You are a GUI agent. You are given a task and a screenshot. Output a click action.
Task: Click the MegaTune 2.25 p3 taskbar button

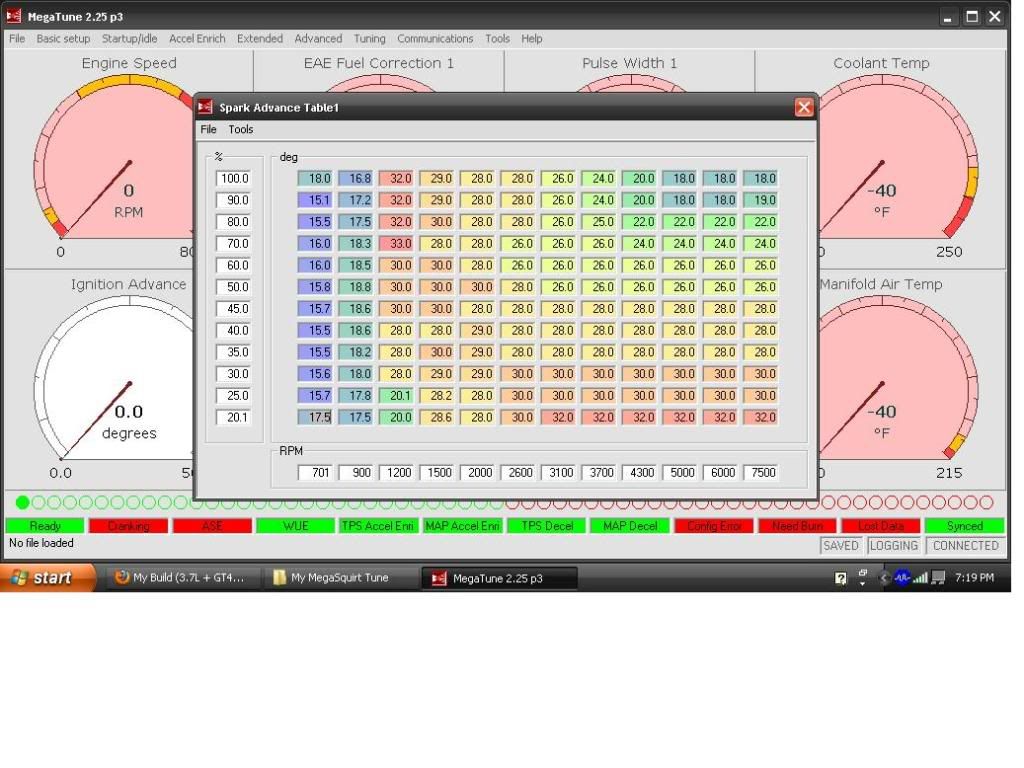pyautogui.click(x=498, y=578)
